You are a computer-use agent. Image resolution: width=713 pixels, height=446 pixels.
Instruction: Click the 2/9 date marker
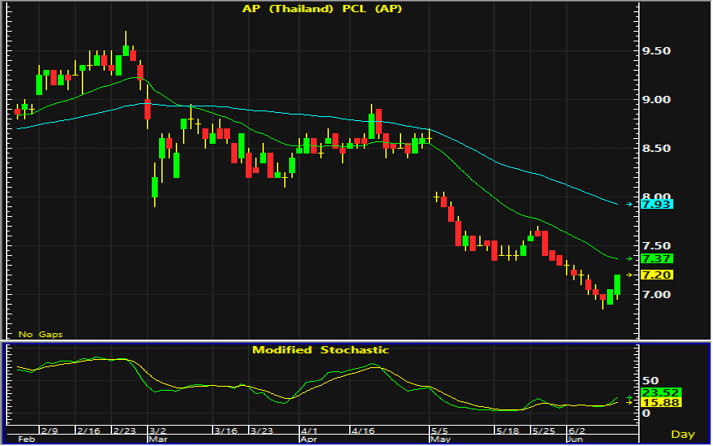tap(49, 430)
